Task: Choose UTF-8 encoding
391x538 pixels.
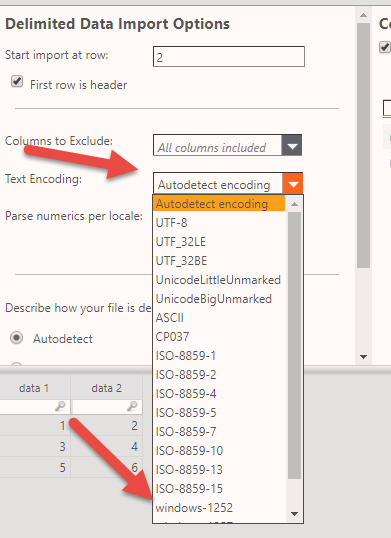Action: click(x=219, y=223)
